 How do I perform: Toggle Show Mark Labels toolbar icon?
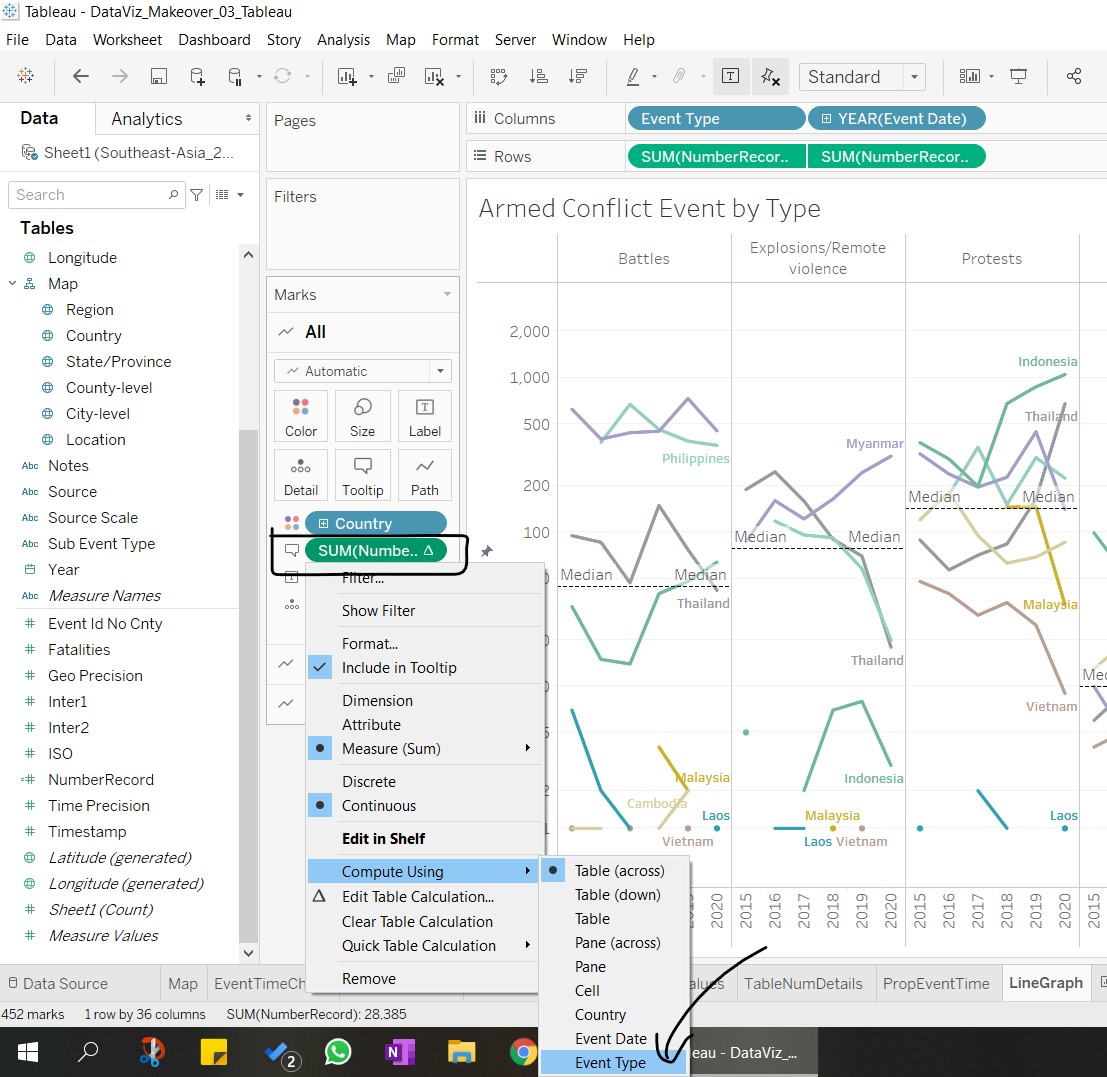tap(730, 77)
